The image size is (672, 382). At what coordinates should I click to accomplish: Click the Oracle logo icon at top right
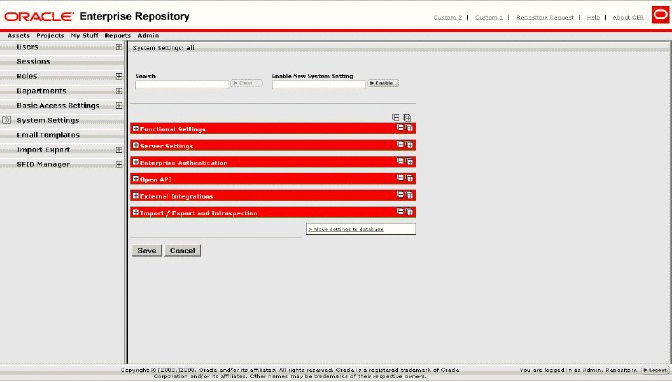660,15
